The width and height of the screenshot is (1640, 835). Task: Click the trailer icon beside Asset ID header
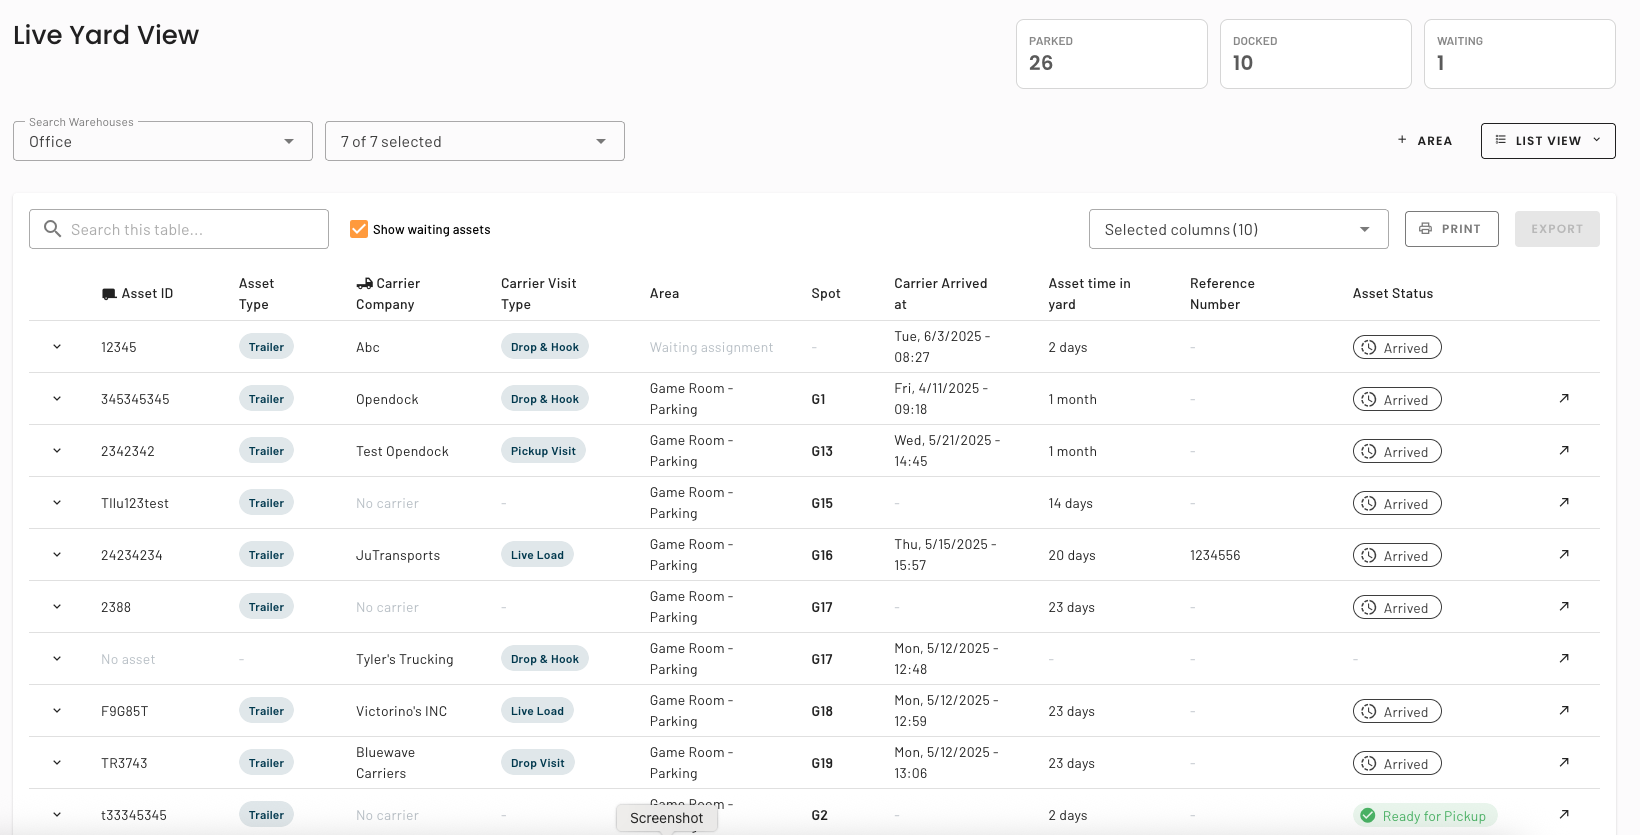coord(109,294)
